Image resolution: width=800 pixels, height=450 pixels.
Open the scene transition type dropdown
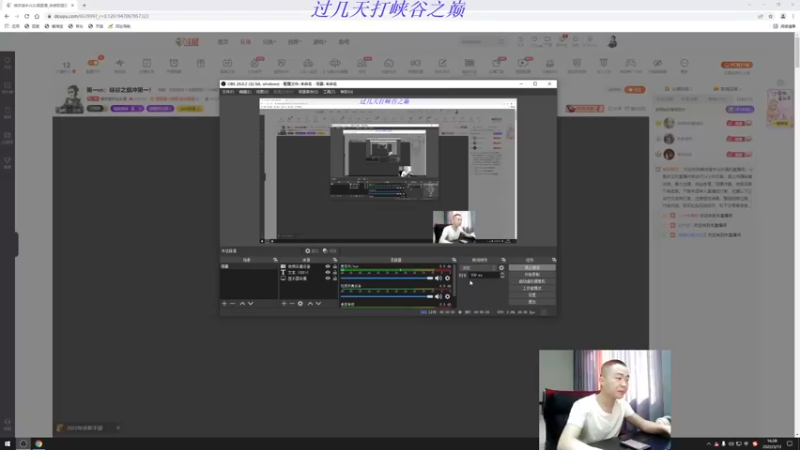coord(478,268)
